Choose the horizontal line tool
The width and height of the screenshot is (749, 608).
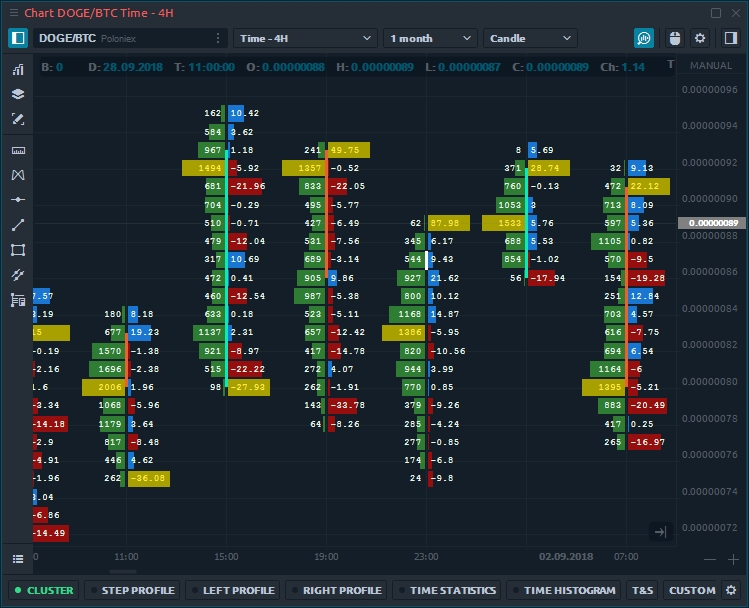pos(17,200)
